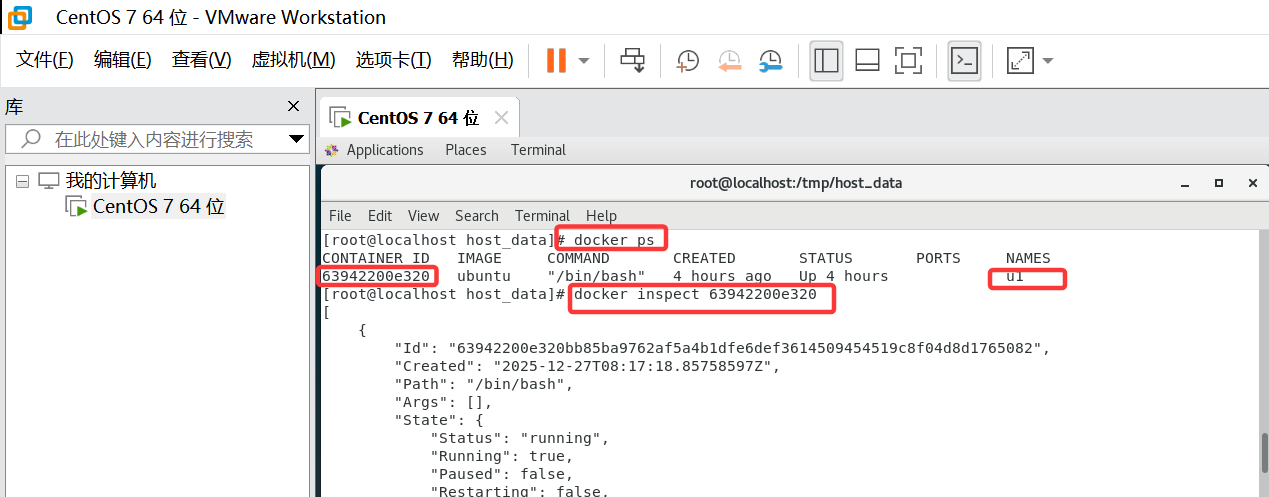Open the terminal Help menu

pos(601,216)
